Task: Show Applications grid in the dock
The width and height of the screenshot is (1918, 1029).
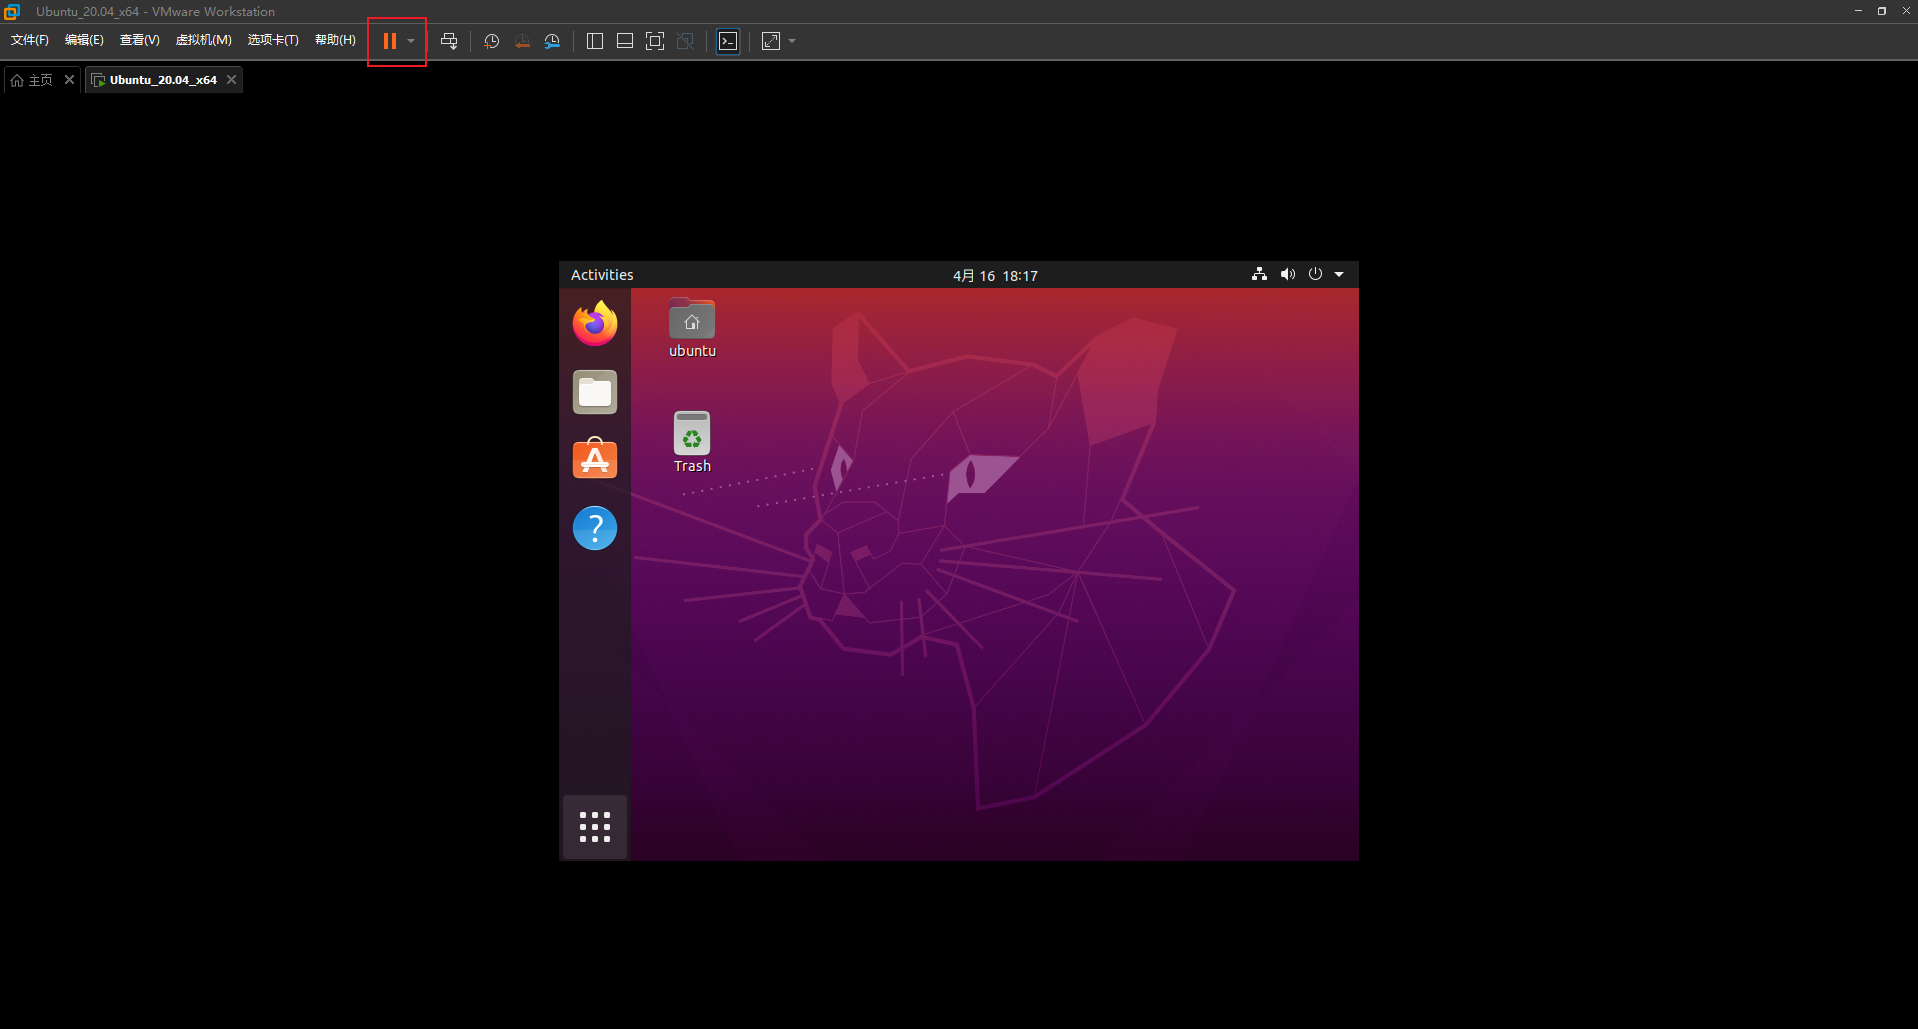Action: point(595,827)
